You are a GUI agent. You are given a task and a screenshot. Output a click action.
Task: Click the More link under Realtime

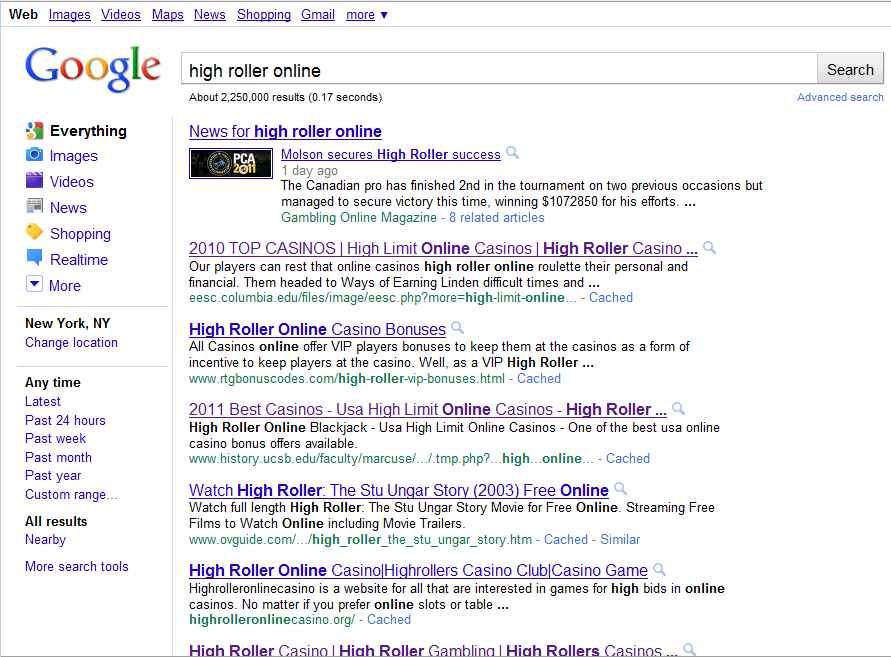[65, 286]
